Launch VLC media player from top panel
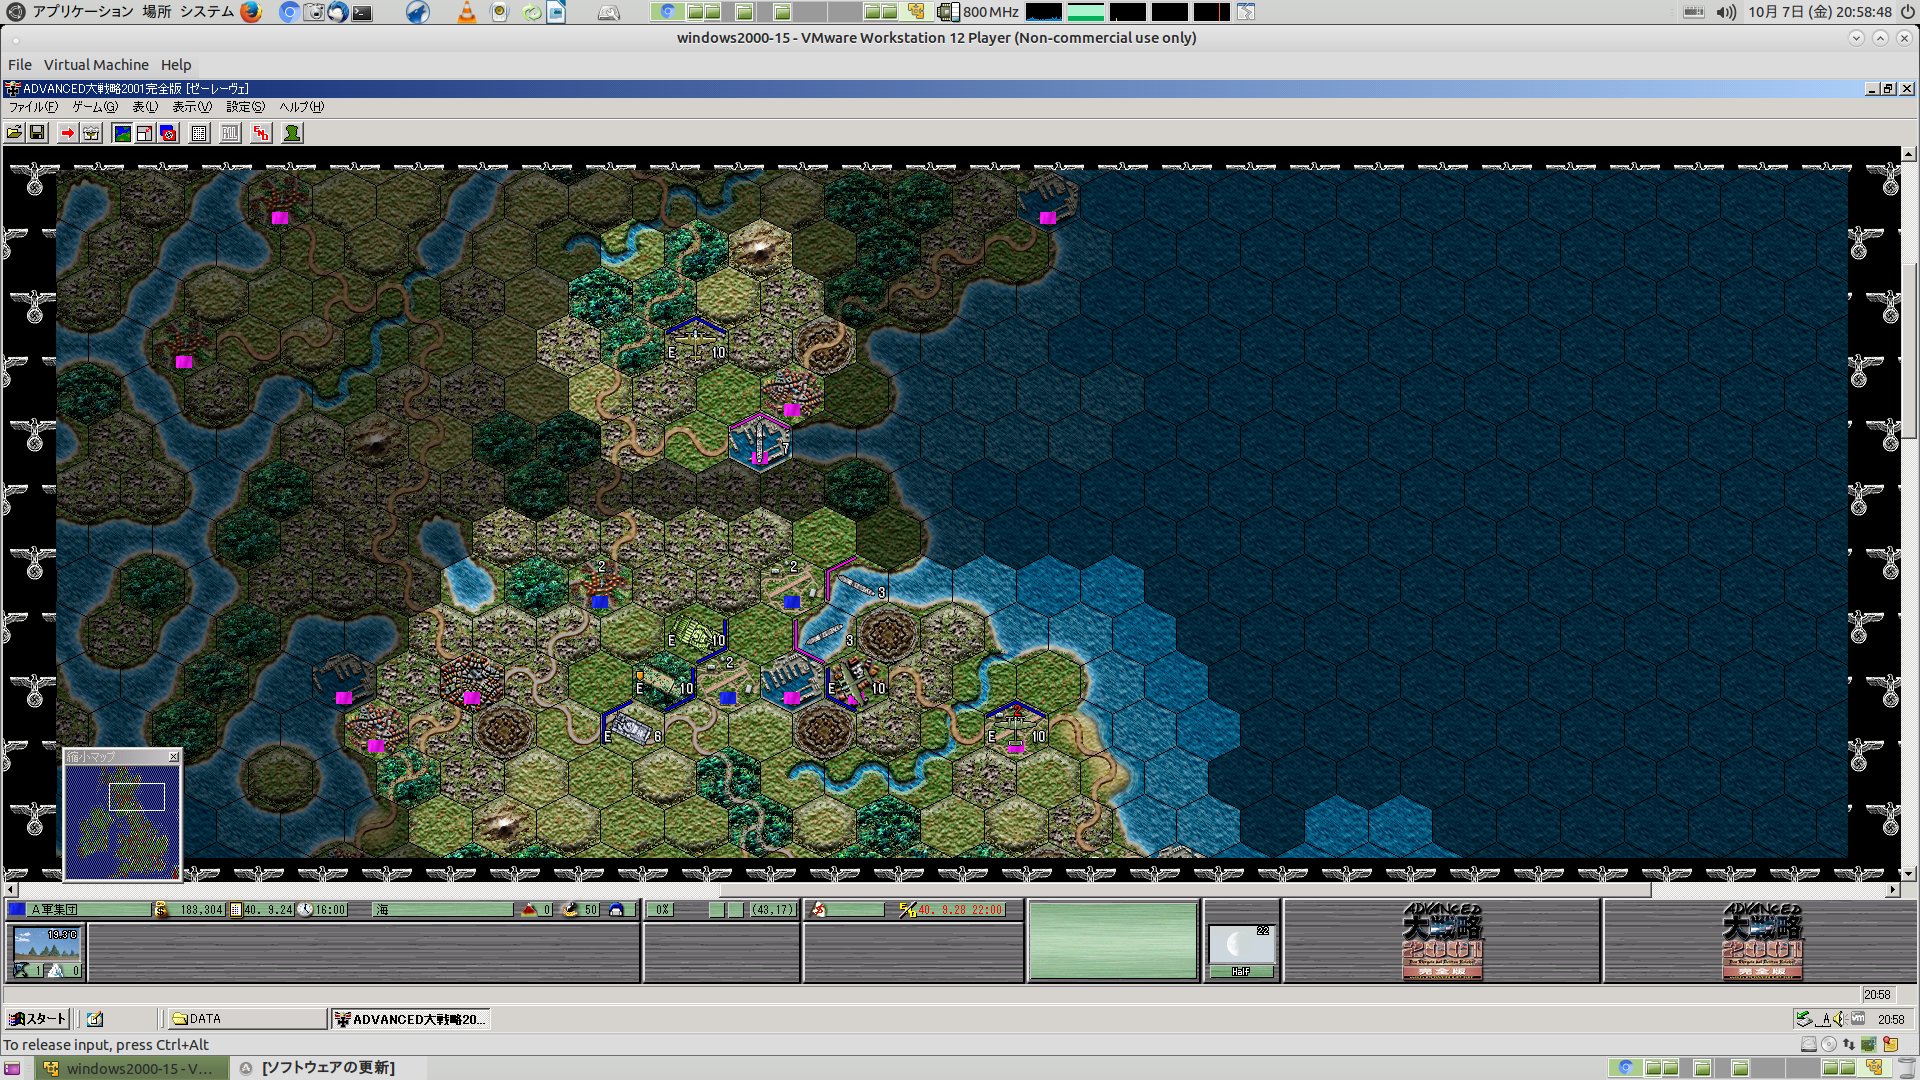The image size is (1920, 1080). (467, 12)
